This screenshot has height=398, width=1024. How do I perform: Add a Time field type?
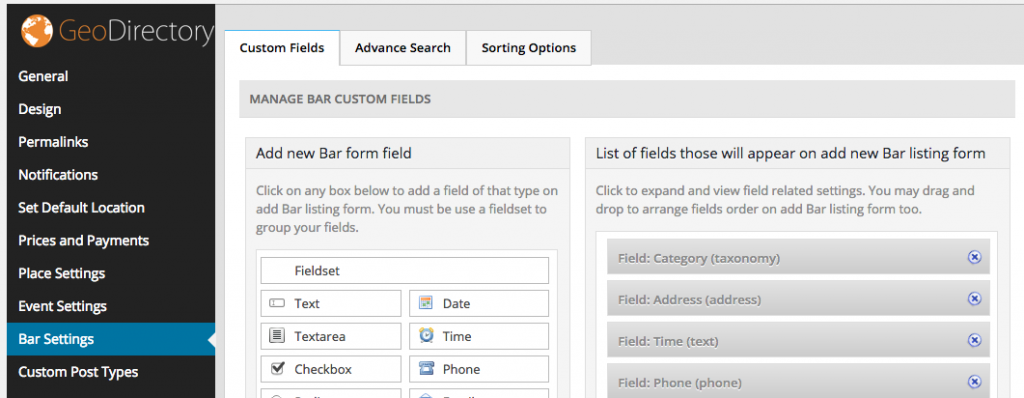pos(479,337)
